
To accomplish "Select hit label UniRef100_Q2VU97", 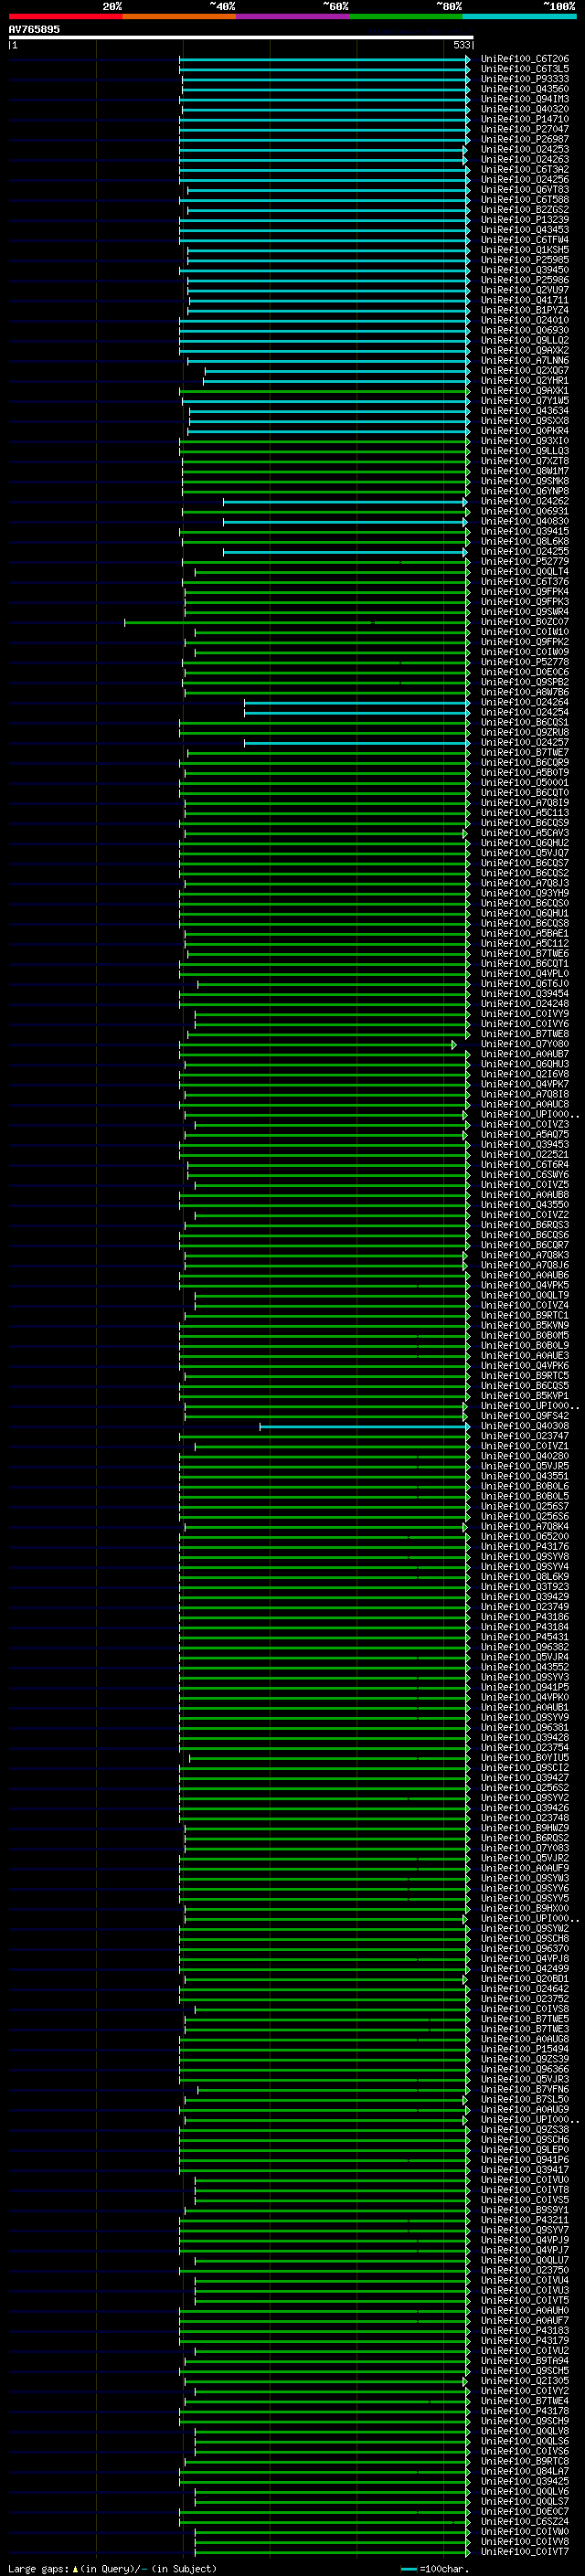I will [x=525, y=290].
